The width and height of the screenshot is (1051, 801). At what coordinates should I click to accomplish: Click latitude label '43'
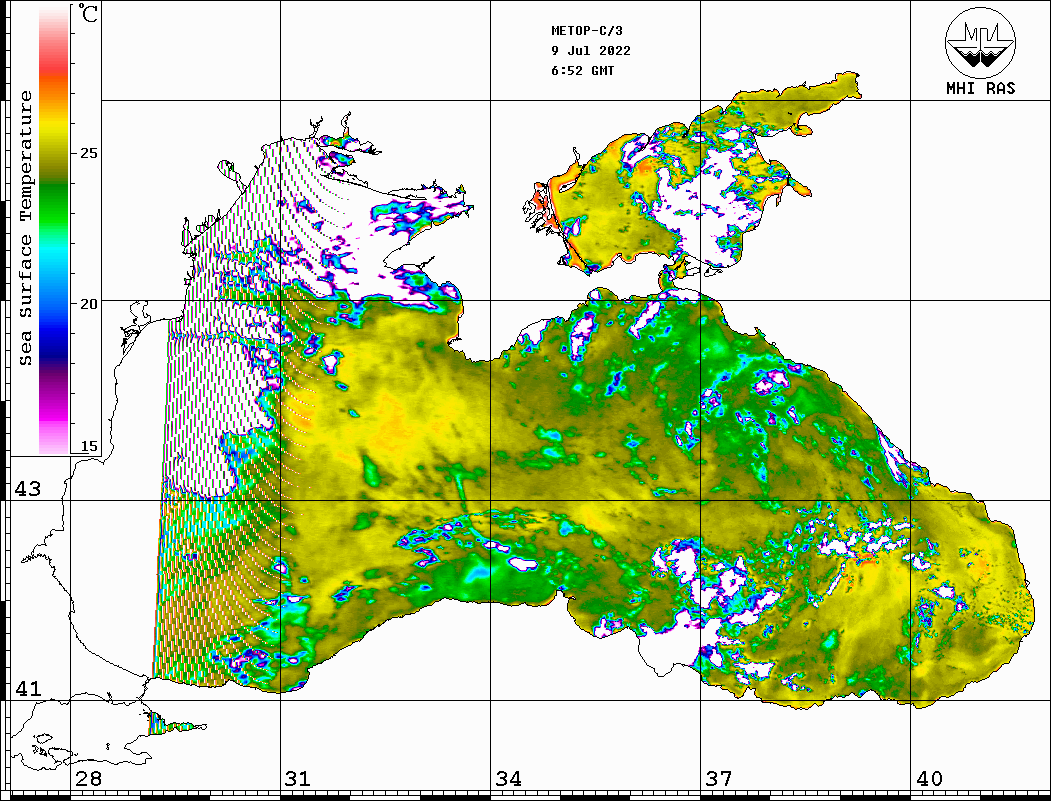click(x=28, y=489)
